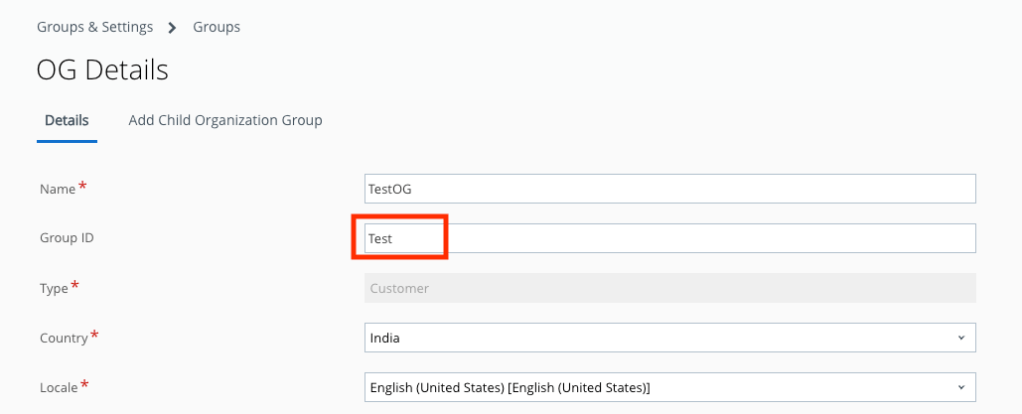Open the Groups breadcrumb link
This screenshot has height=414, width=1022.
point(216,27)
